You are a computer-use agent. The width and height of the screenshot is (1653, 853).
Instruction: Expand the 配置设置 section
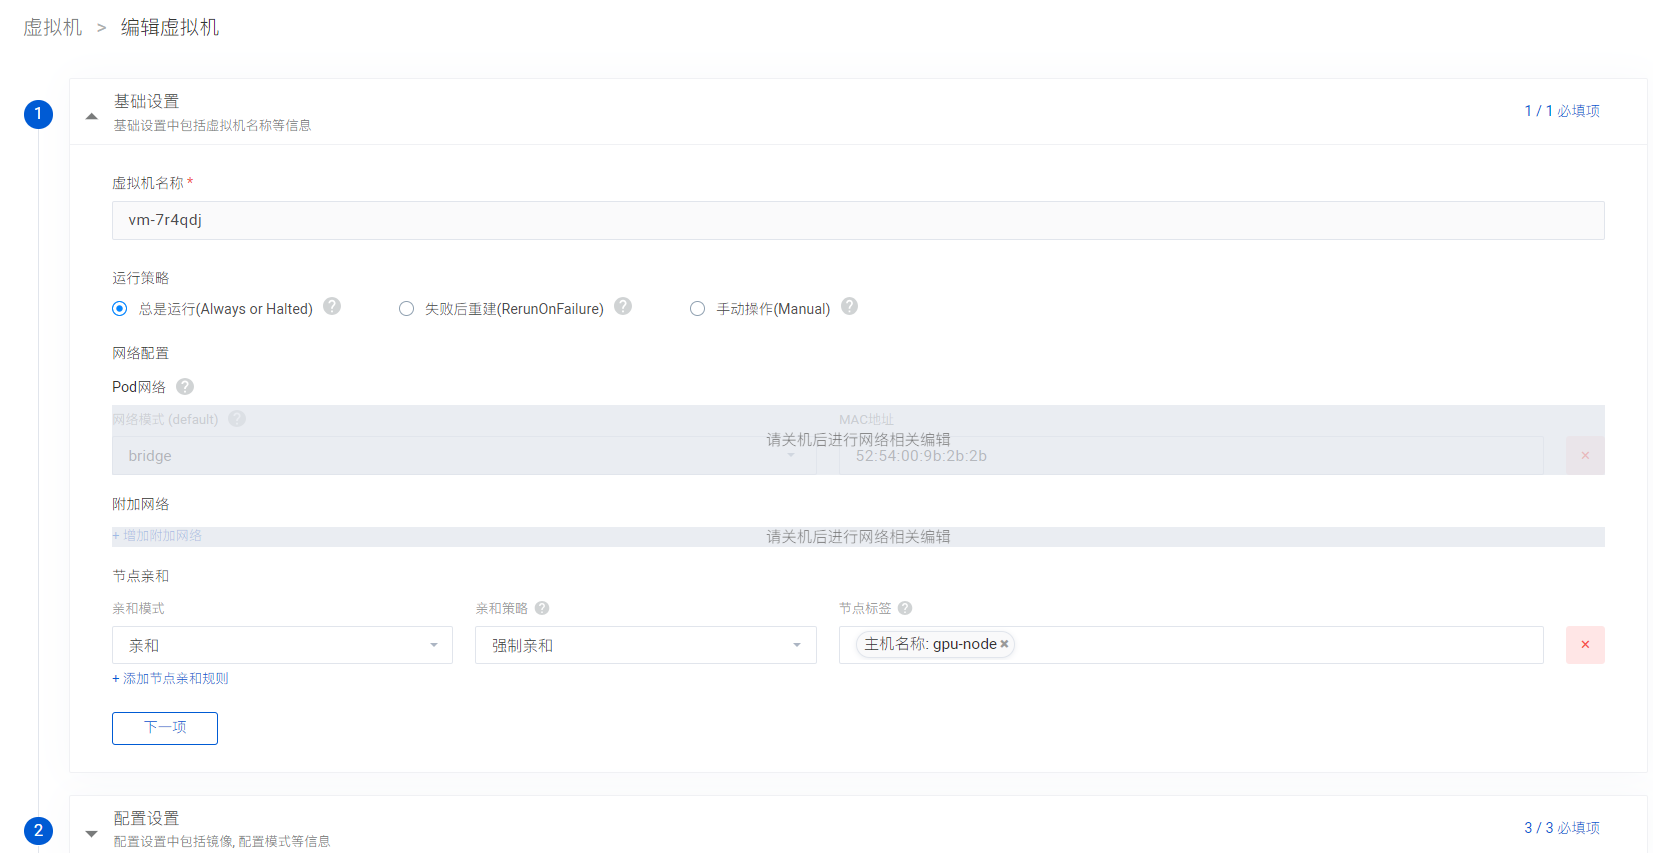92,833
